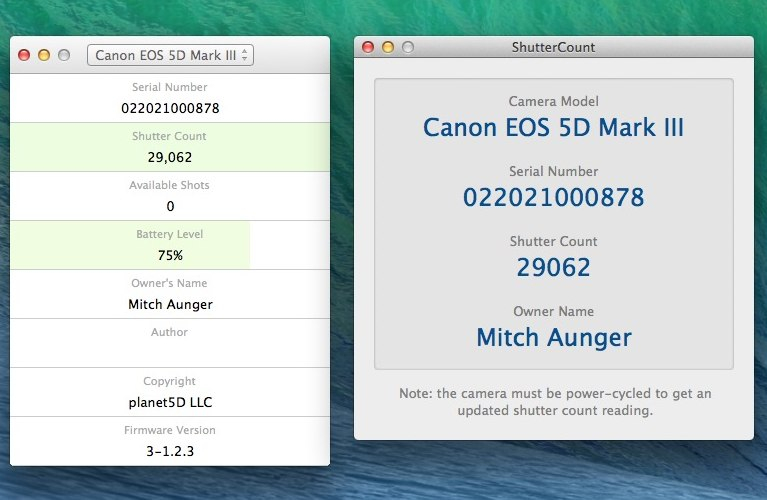Minimize the ShutterCount window with the yellow button
The width and height of the screenshot is (767, 500).
387,47
